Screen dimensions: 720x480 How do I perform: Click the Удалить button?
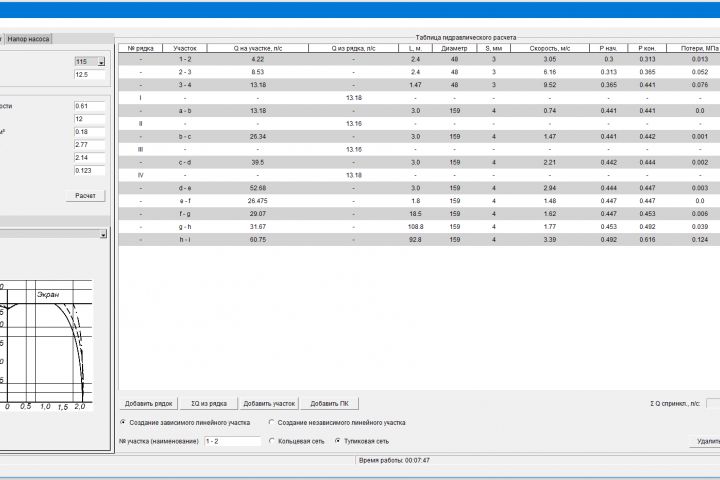coord(705,441)
